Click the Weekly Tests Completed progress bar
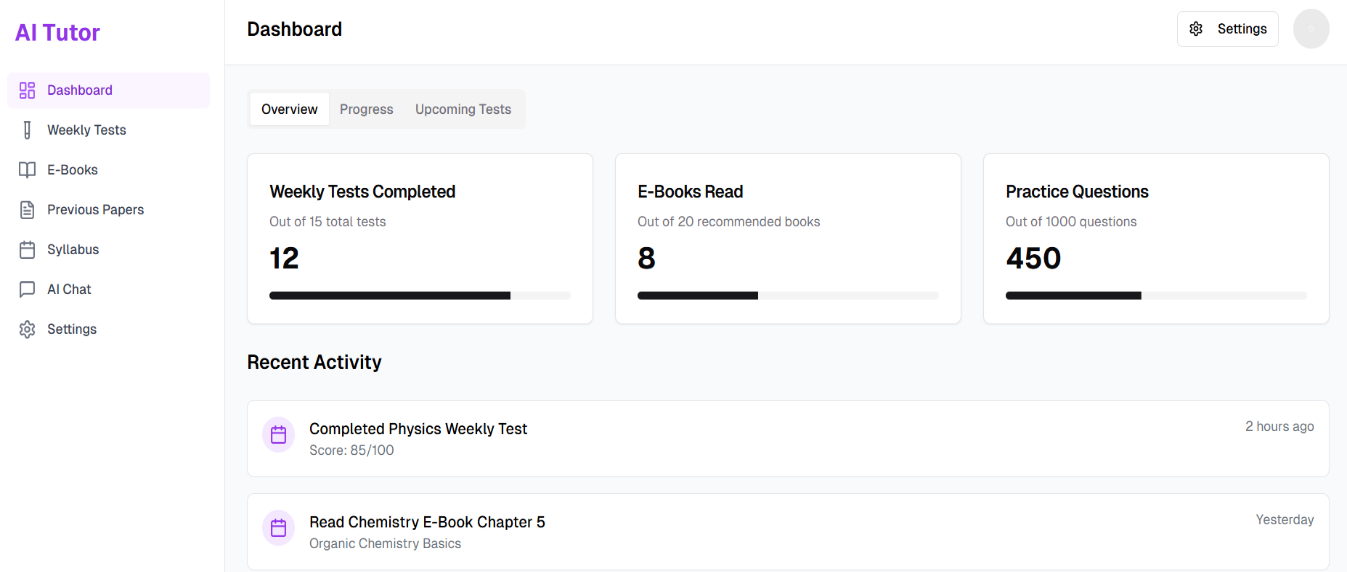The height and width of the screenshot is (572, 1347). [420, 296]
